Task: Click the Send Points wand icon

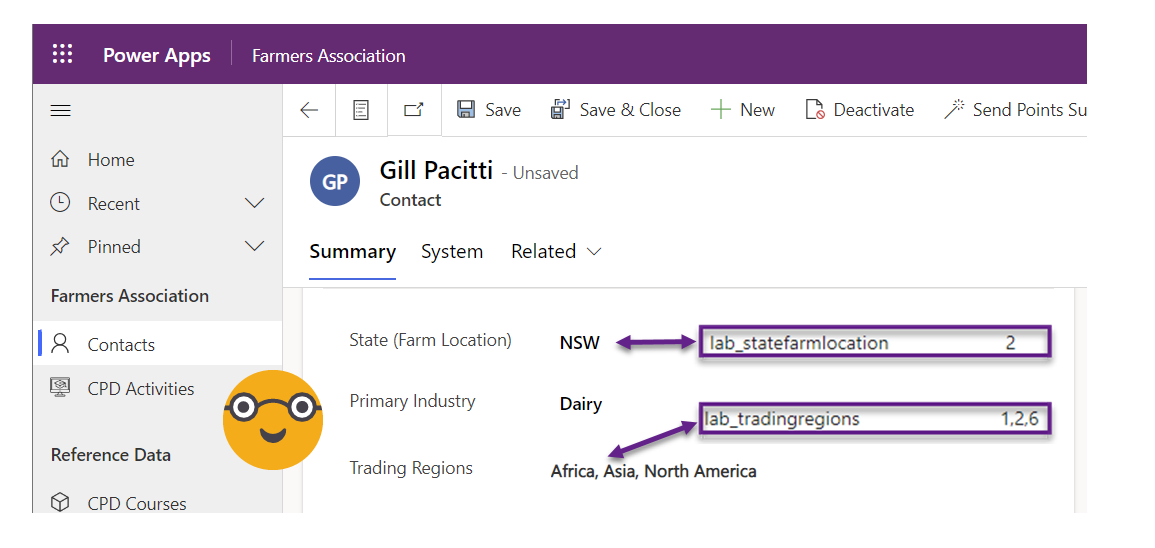Action: coord(955,110)
